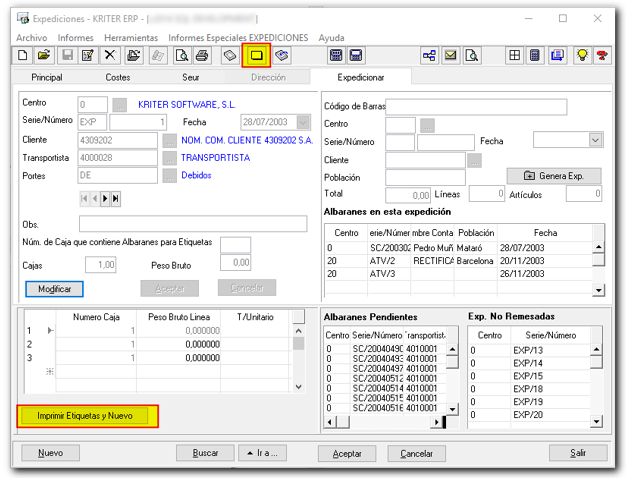
Task: Click the first blue calculator-grid toolbar icon
Action: click(336, 56)
